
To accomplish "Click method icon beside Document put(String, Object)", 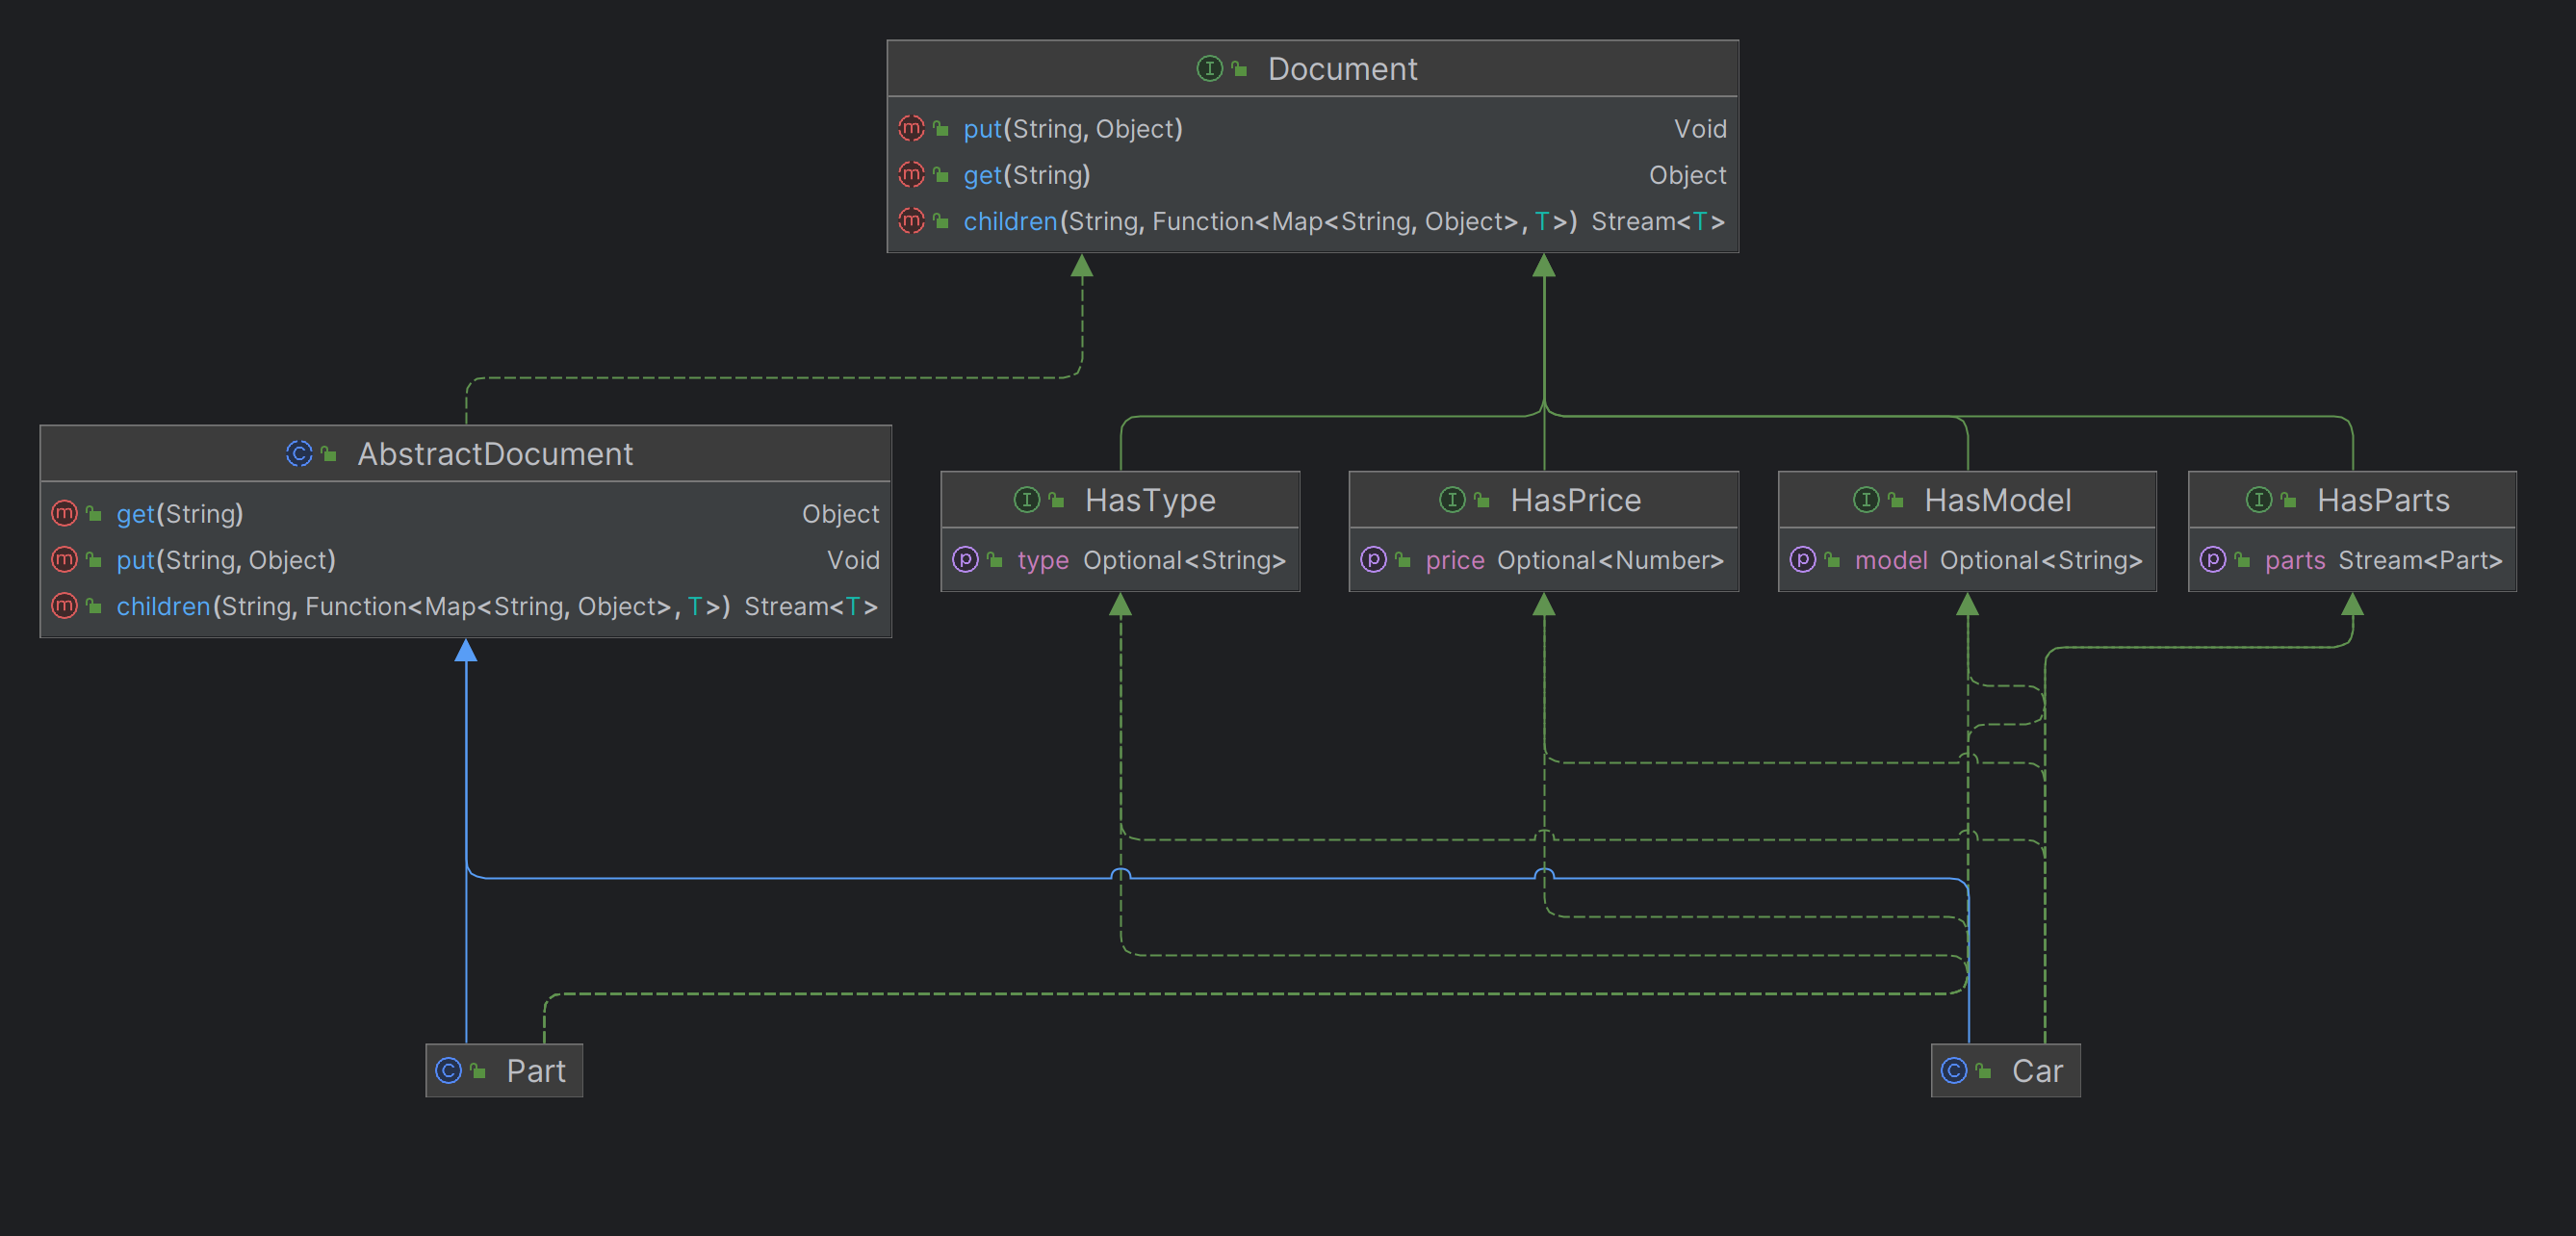I will pyautogui.click(x=911, y=129).
